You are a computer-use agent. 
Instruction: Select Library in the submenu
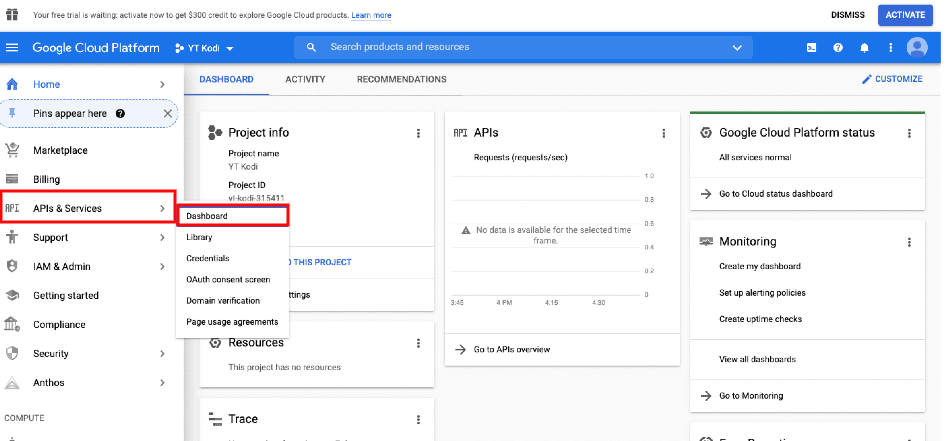[x=233, y=237]
